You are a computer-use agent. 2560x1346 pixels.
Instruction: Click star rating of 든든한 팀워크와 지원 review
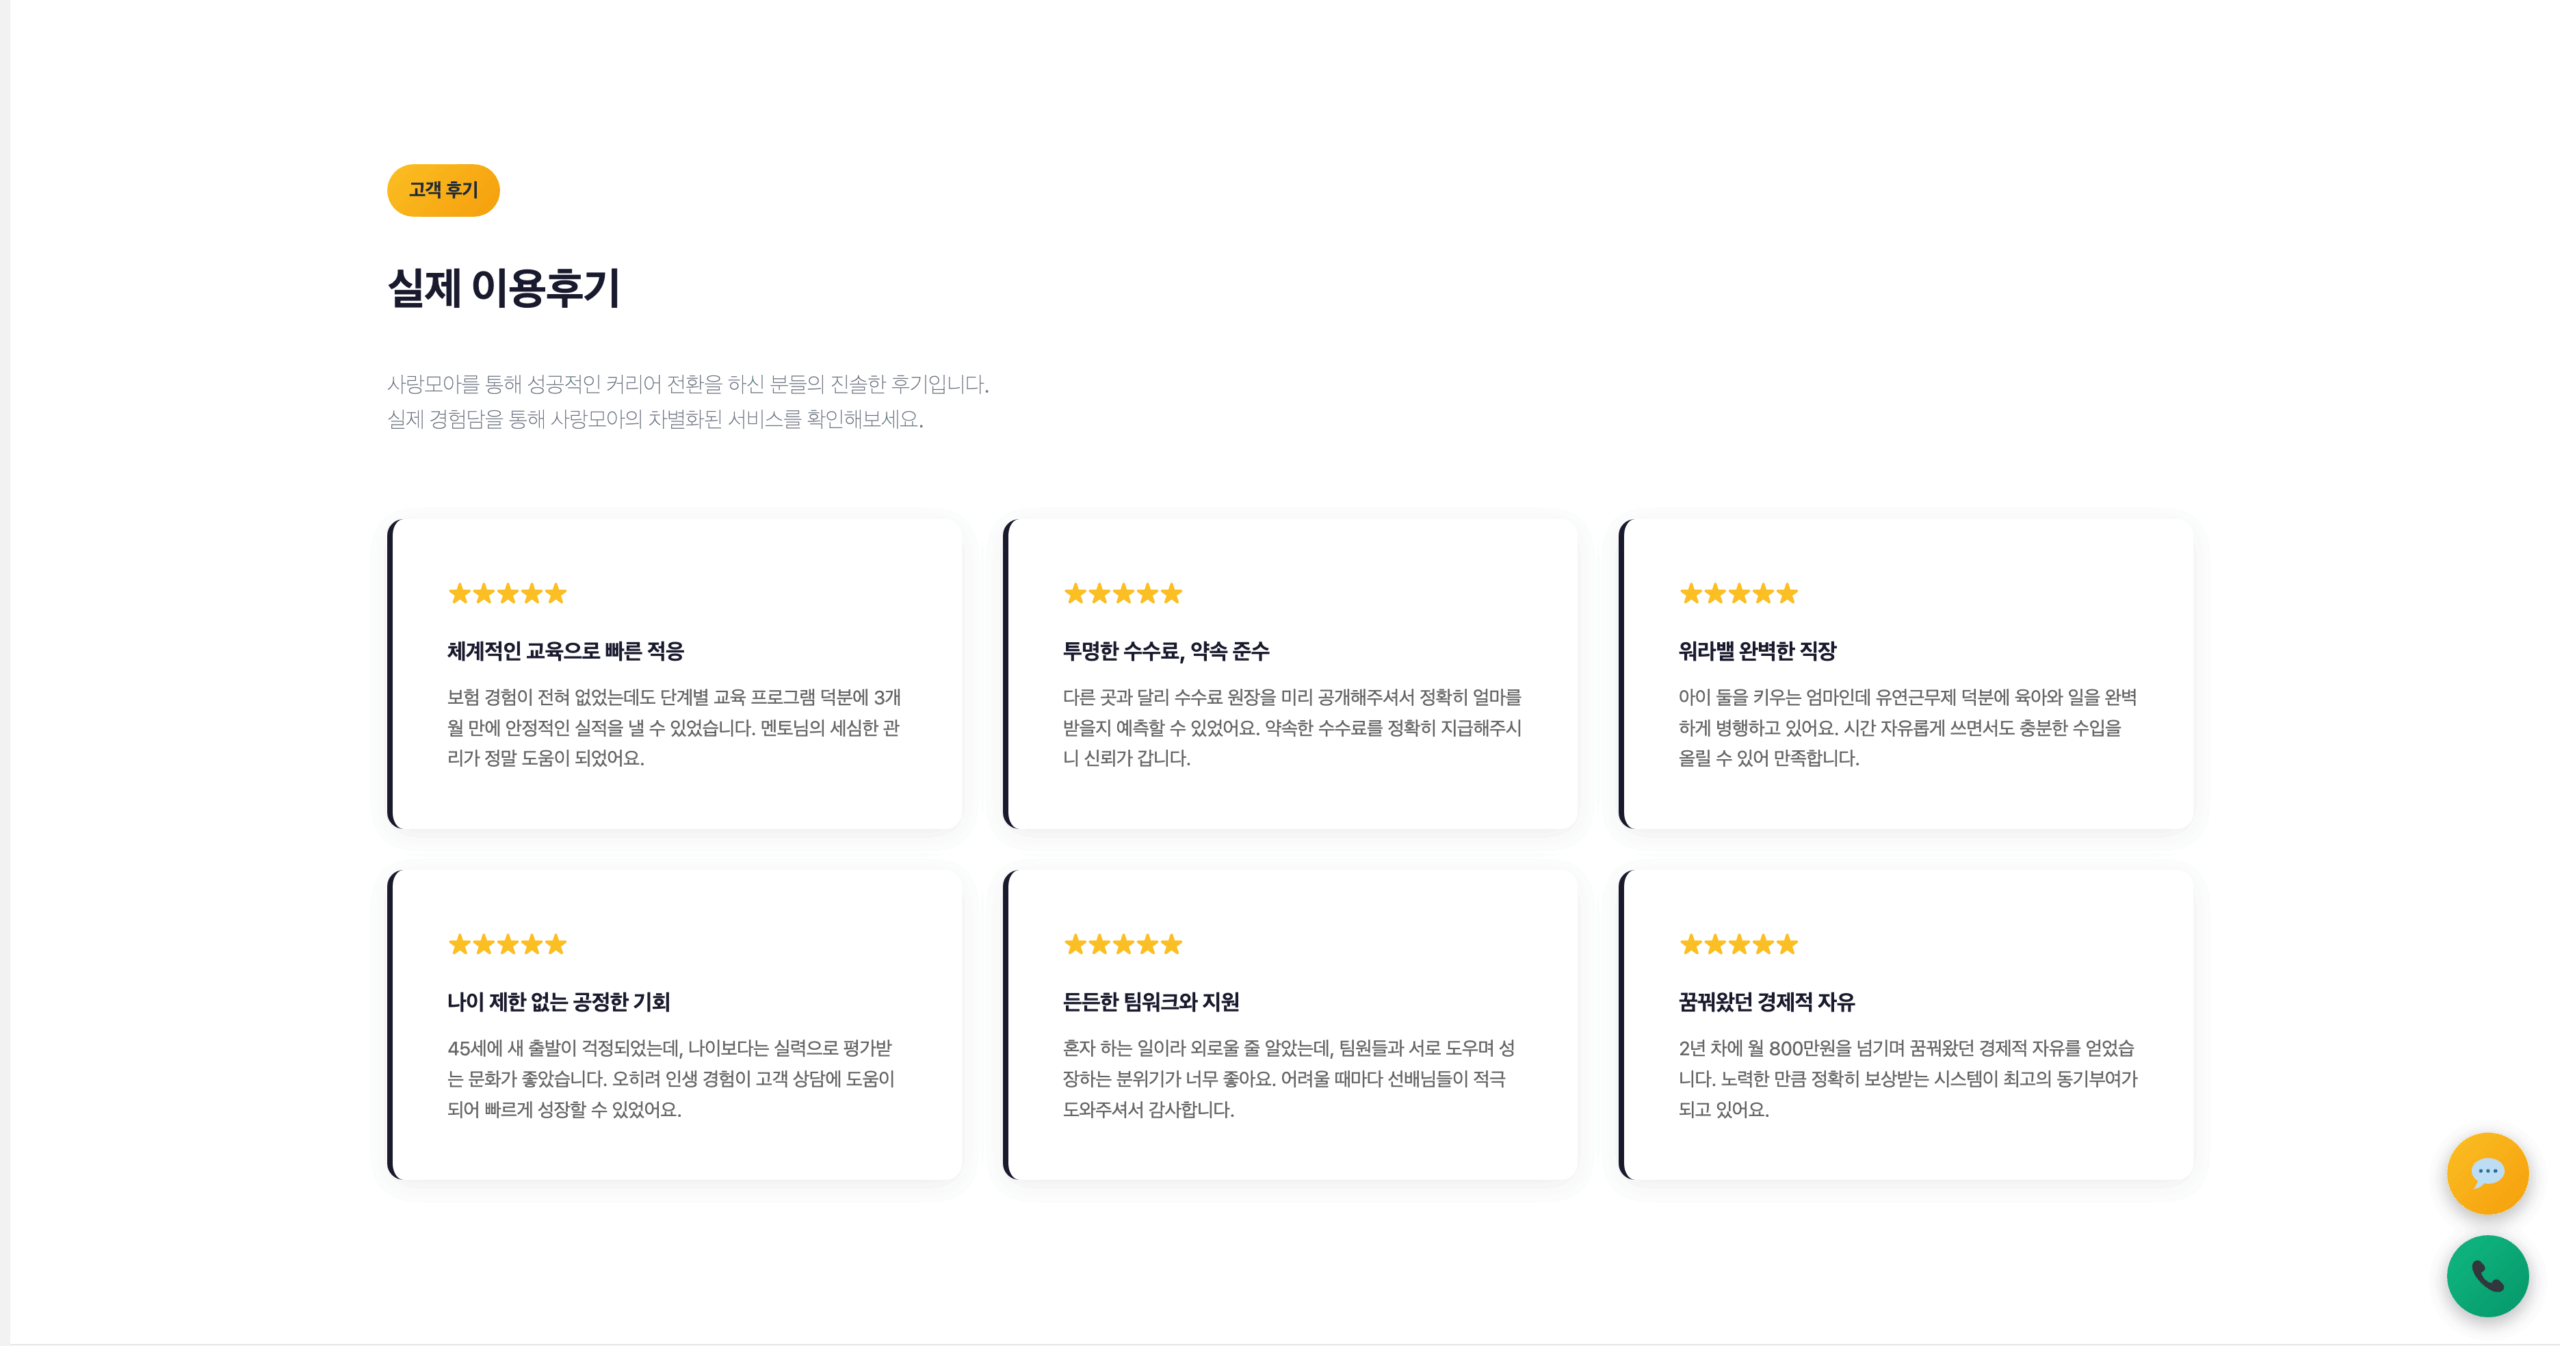1123,944
